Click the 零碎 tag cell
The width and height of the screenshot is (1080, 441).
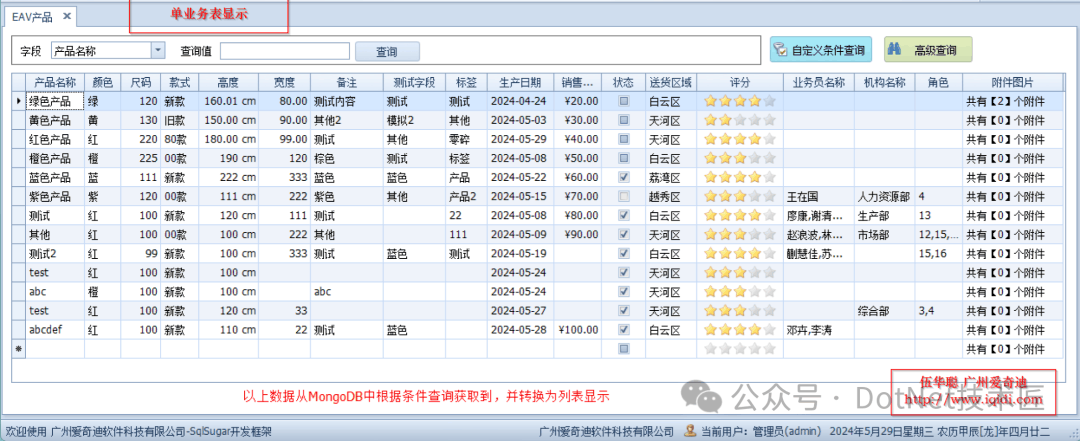tap(466, 139)
